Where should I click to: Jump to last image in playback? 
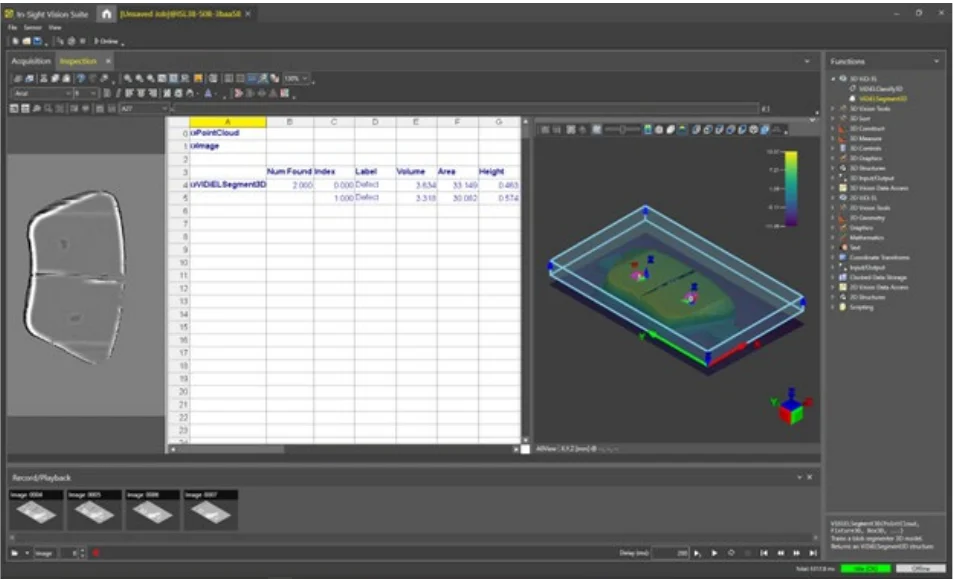click(x=813, y=553)
